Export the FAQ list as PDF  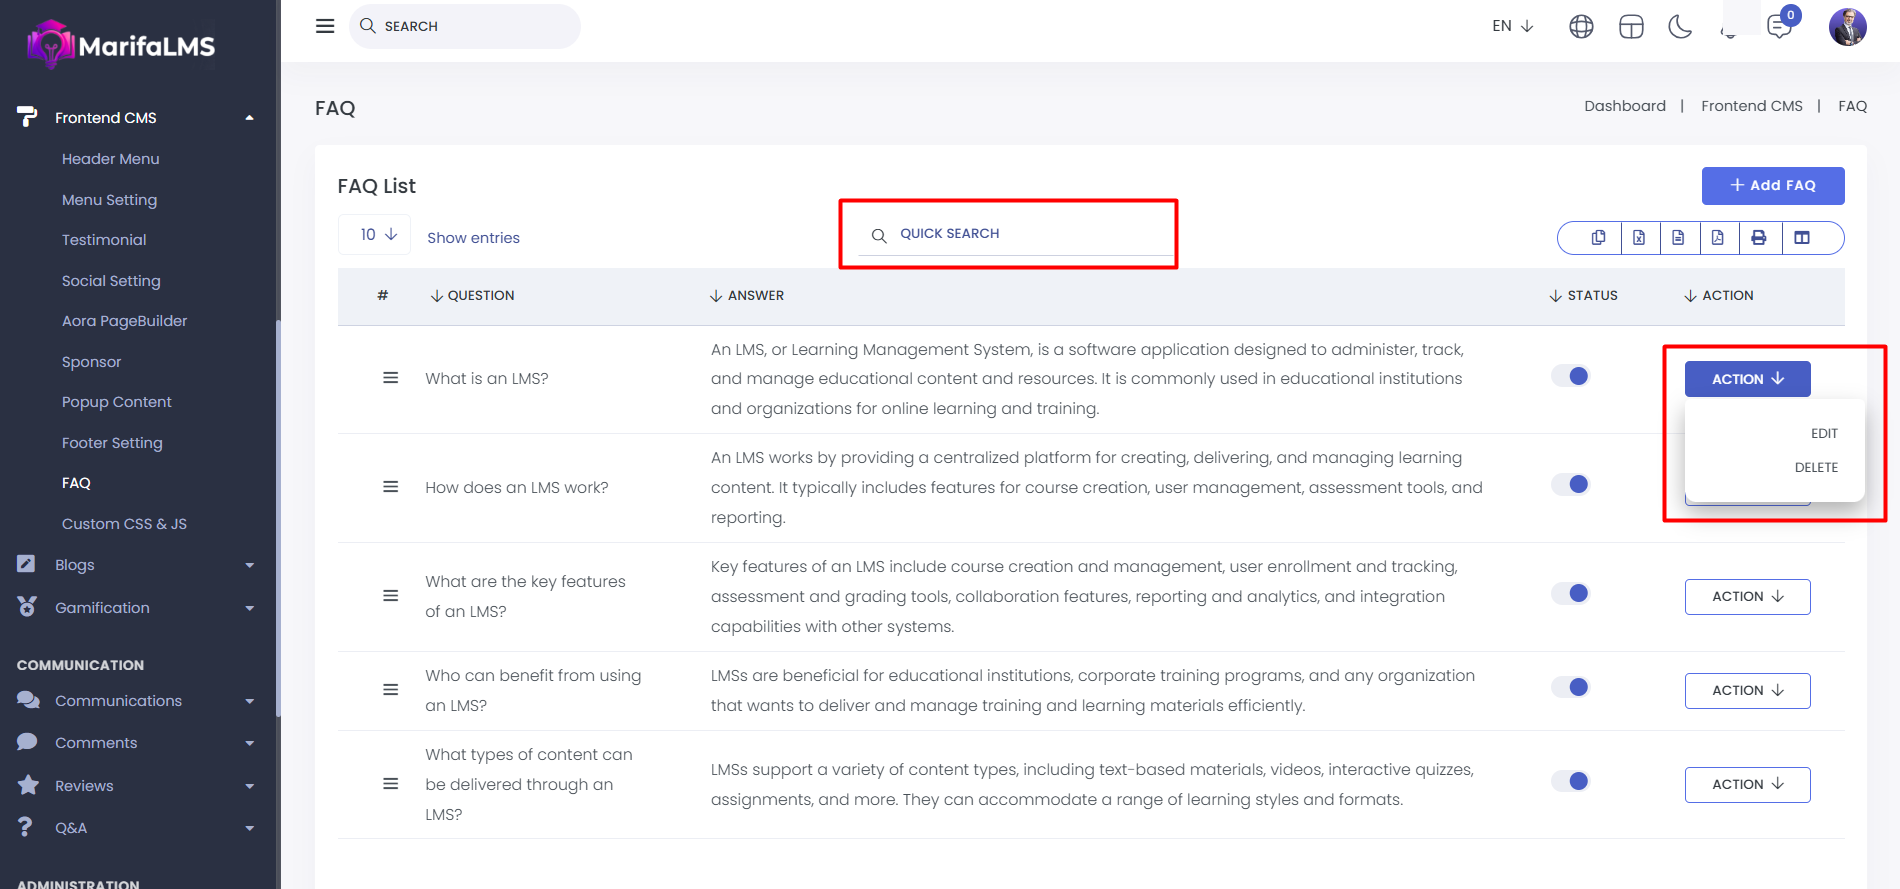(1717, 238)
